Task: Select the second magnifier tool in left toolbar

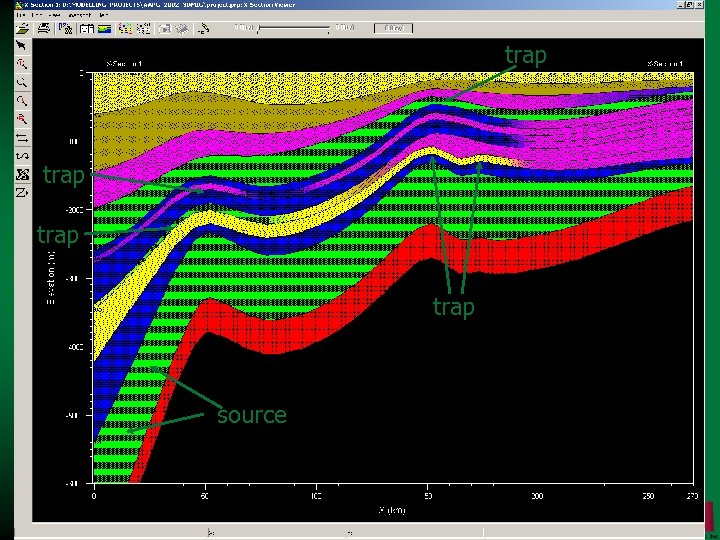Action: click(22, 82)
